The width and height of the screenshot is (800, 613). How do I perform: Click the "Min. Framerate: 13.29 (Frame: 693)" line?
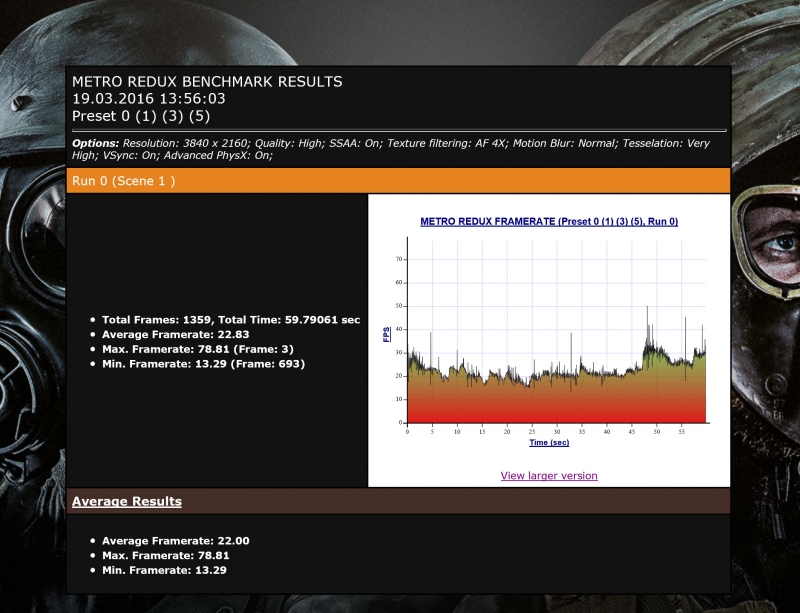(x=204, y=364)
